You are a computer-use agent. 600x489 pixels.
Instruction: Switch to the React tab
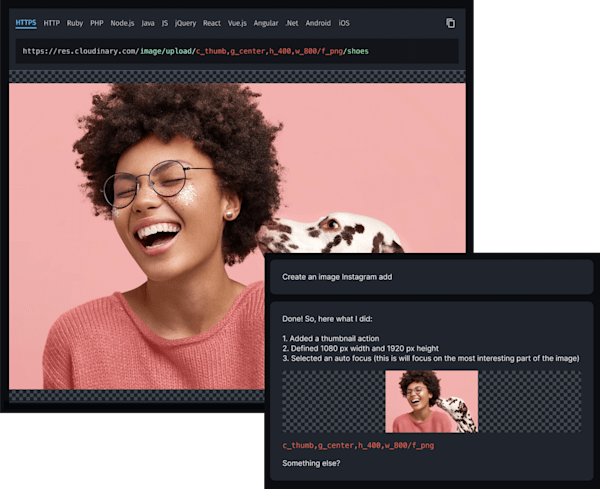[212, 22]
